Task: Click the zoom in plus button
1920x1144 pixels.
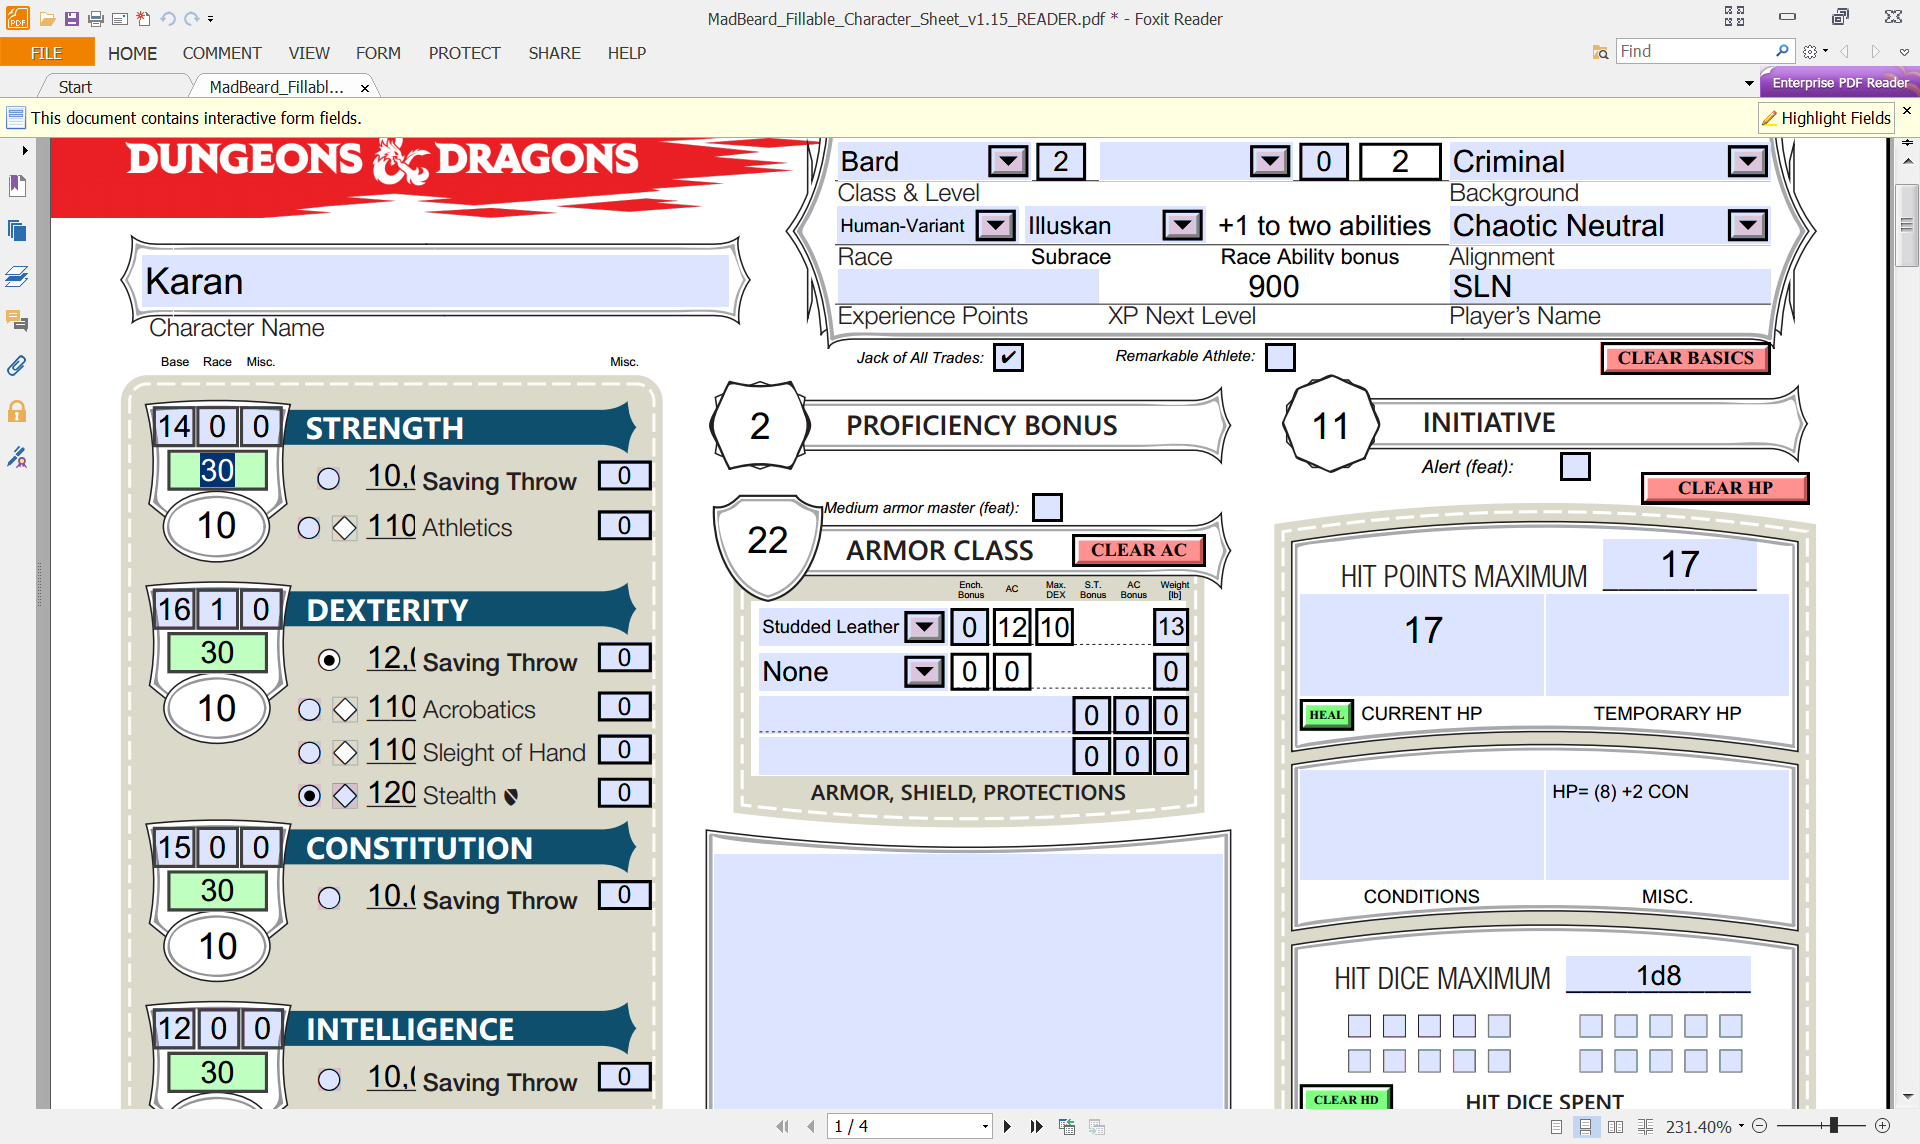Action: [x=1883, y=1126]
